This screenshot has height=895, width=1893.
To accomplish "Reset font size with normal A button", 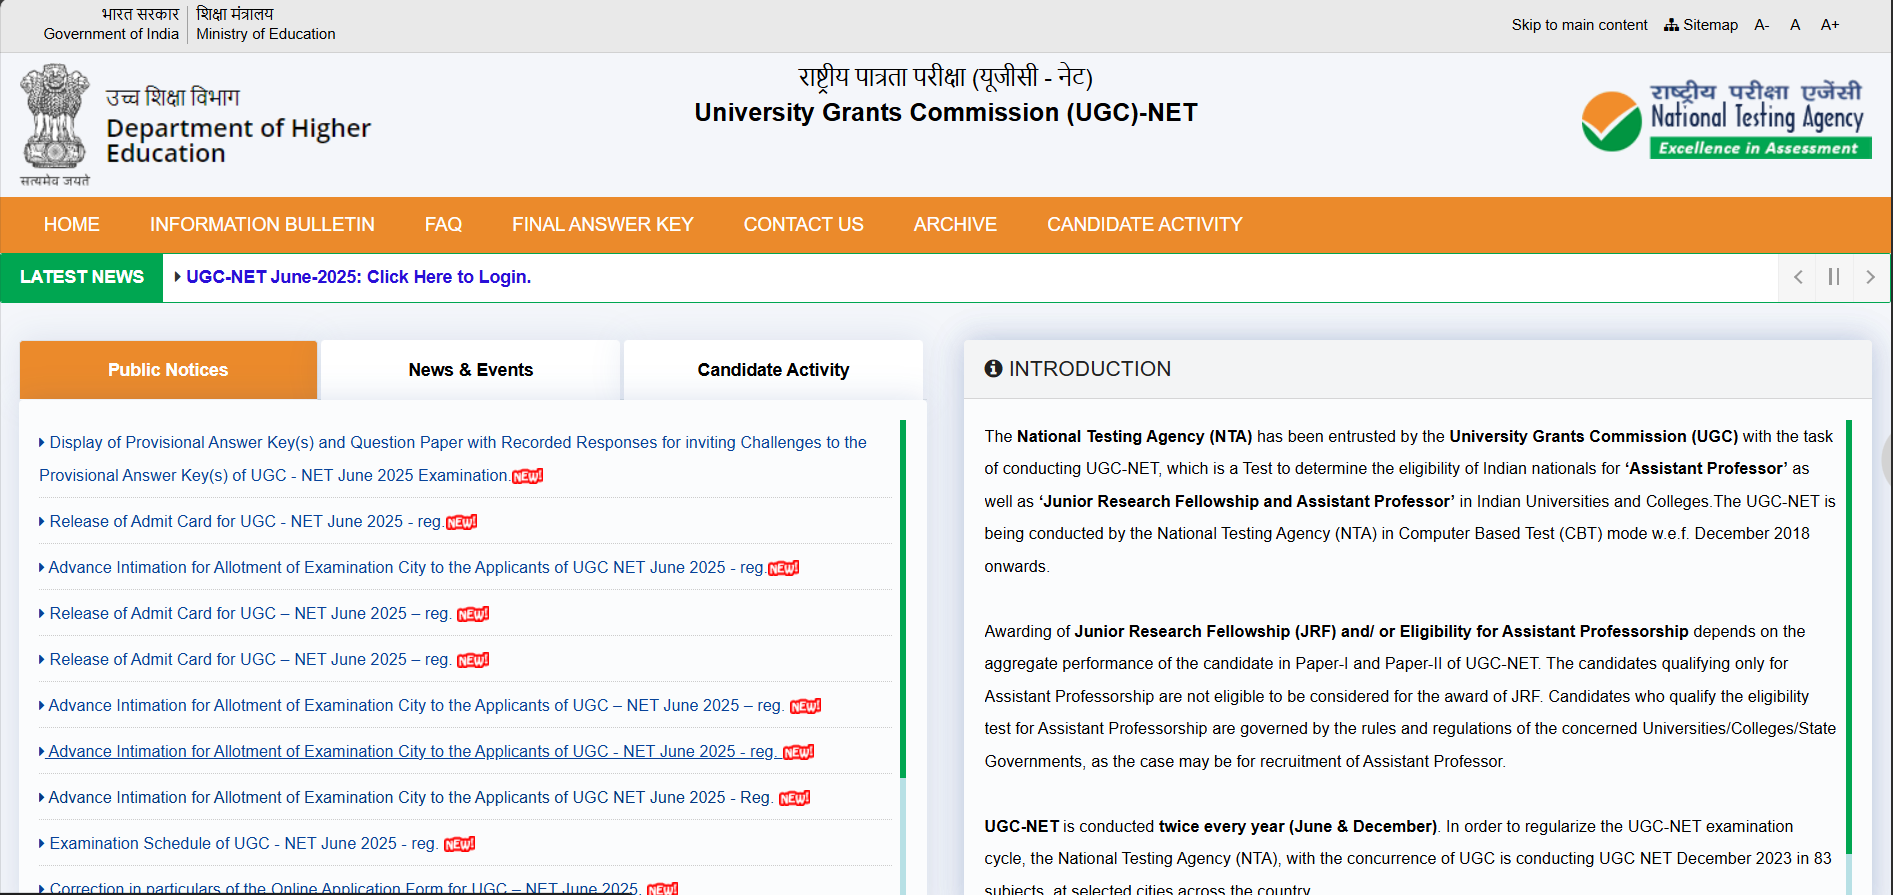I will coord(1795,25).
